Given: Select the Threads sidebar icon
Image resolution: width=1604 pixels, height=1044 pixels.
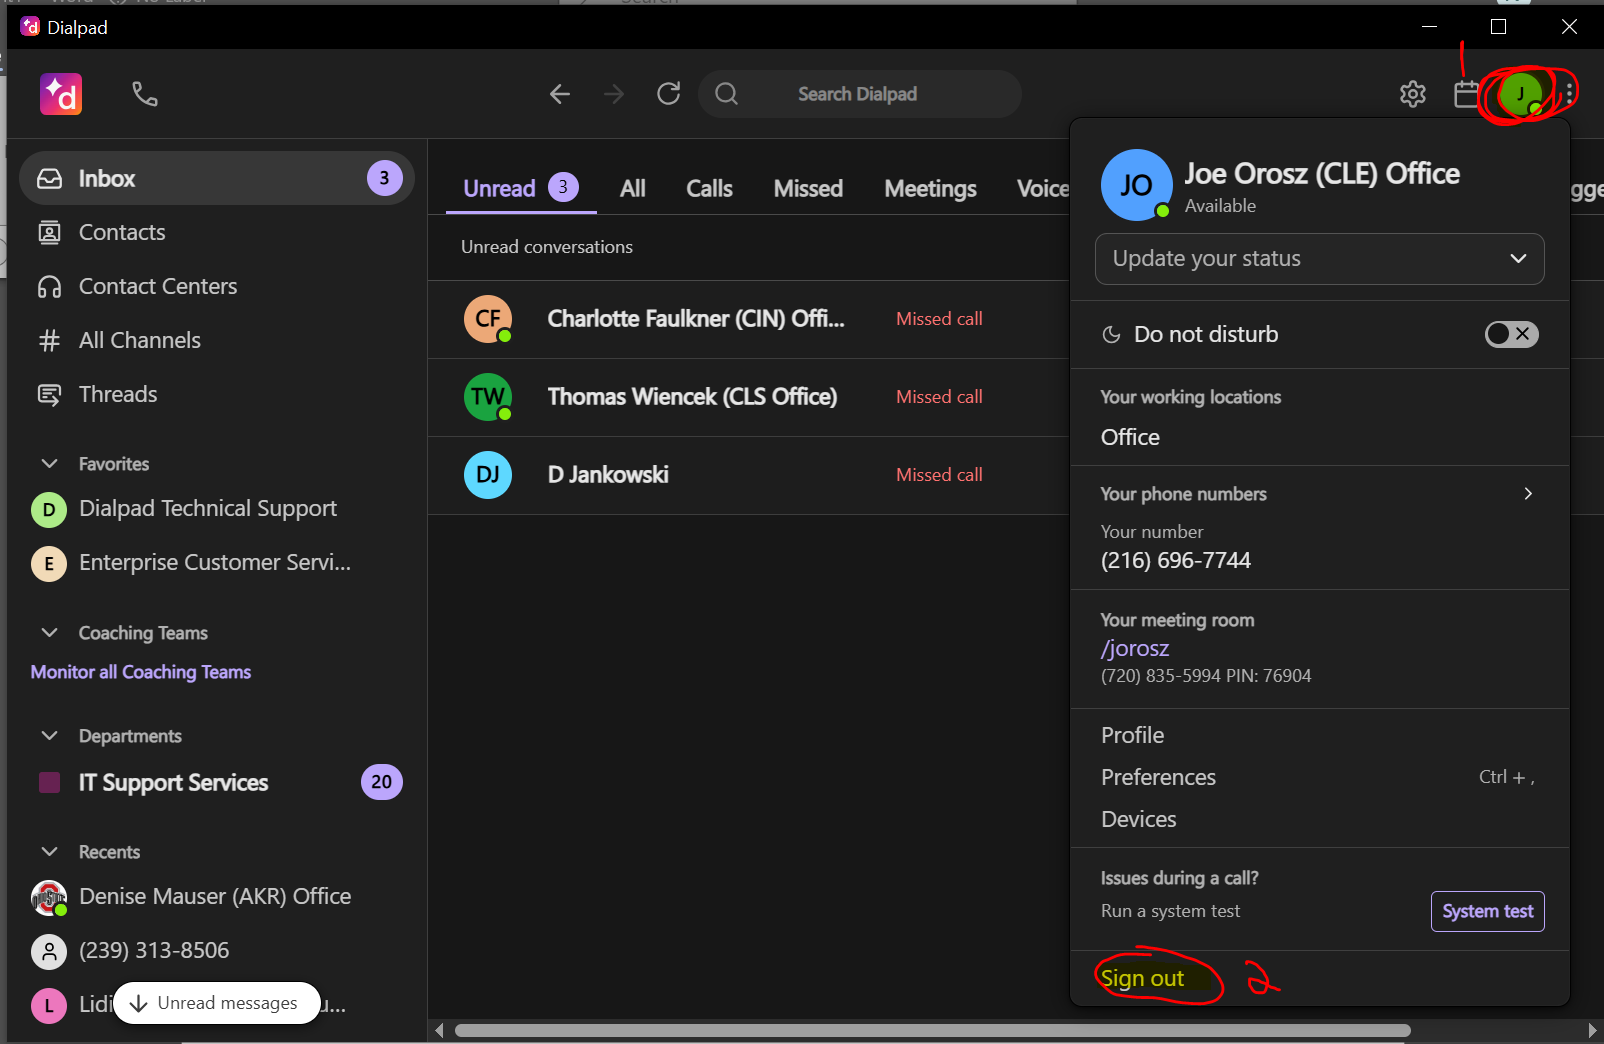Looking at the screenshot, I should tap(49, 394).
